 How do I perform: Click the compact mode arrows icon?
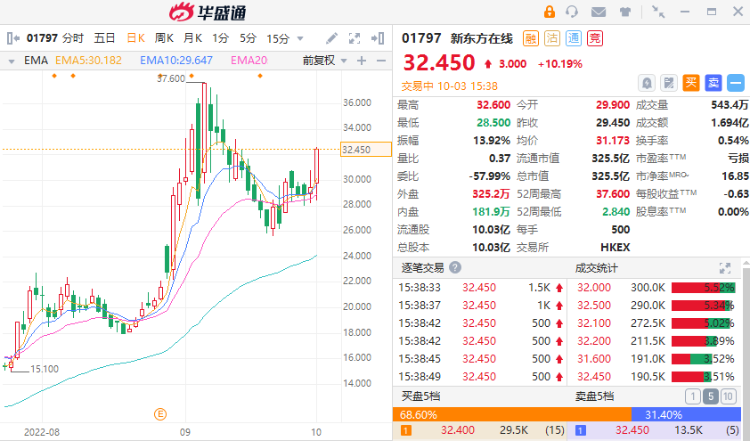coord(659,11)
